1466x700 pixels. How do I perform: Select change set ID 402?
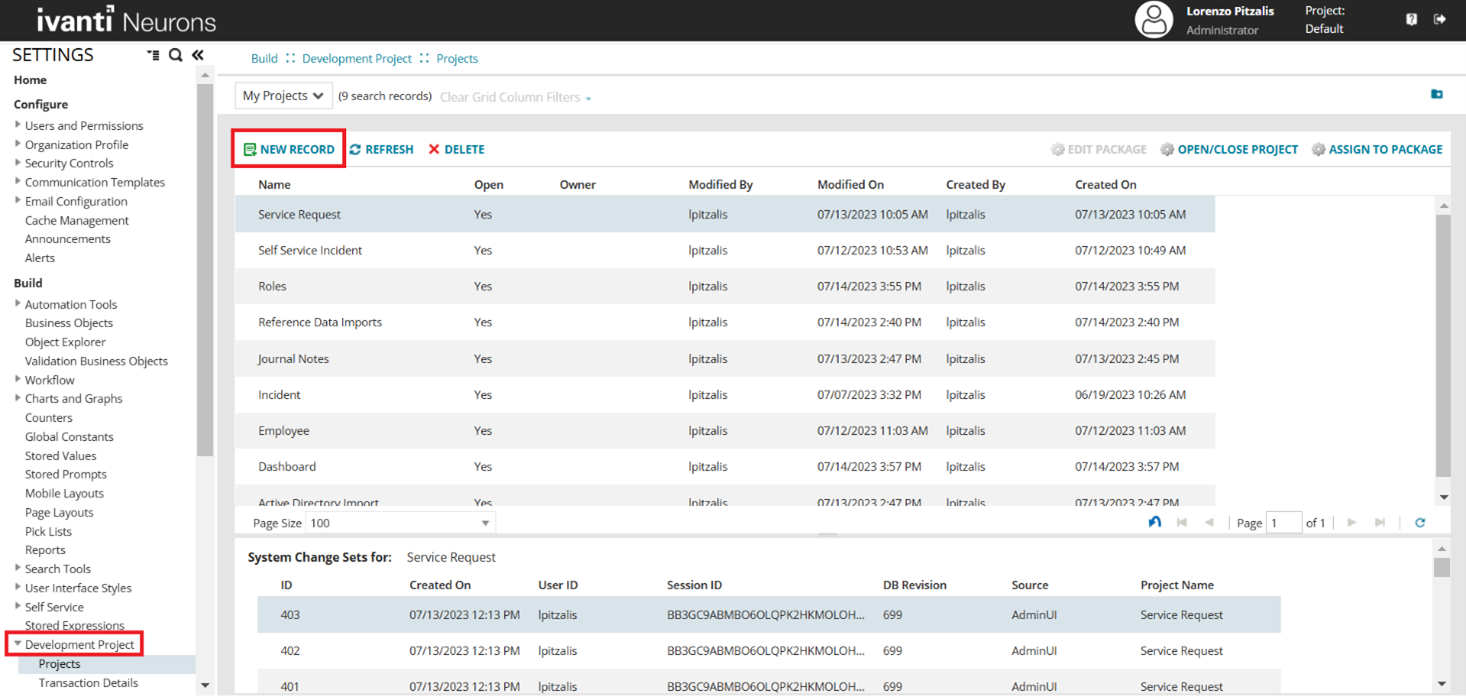point(769,651)
